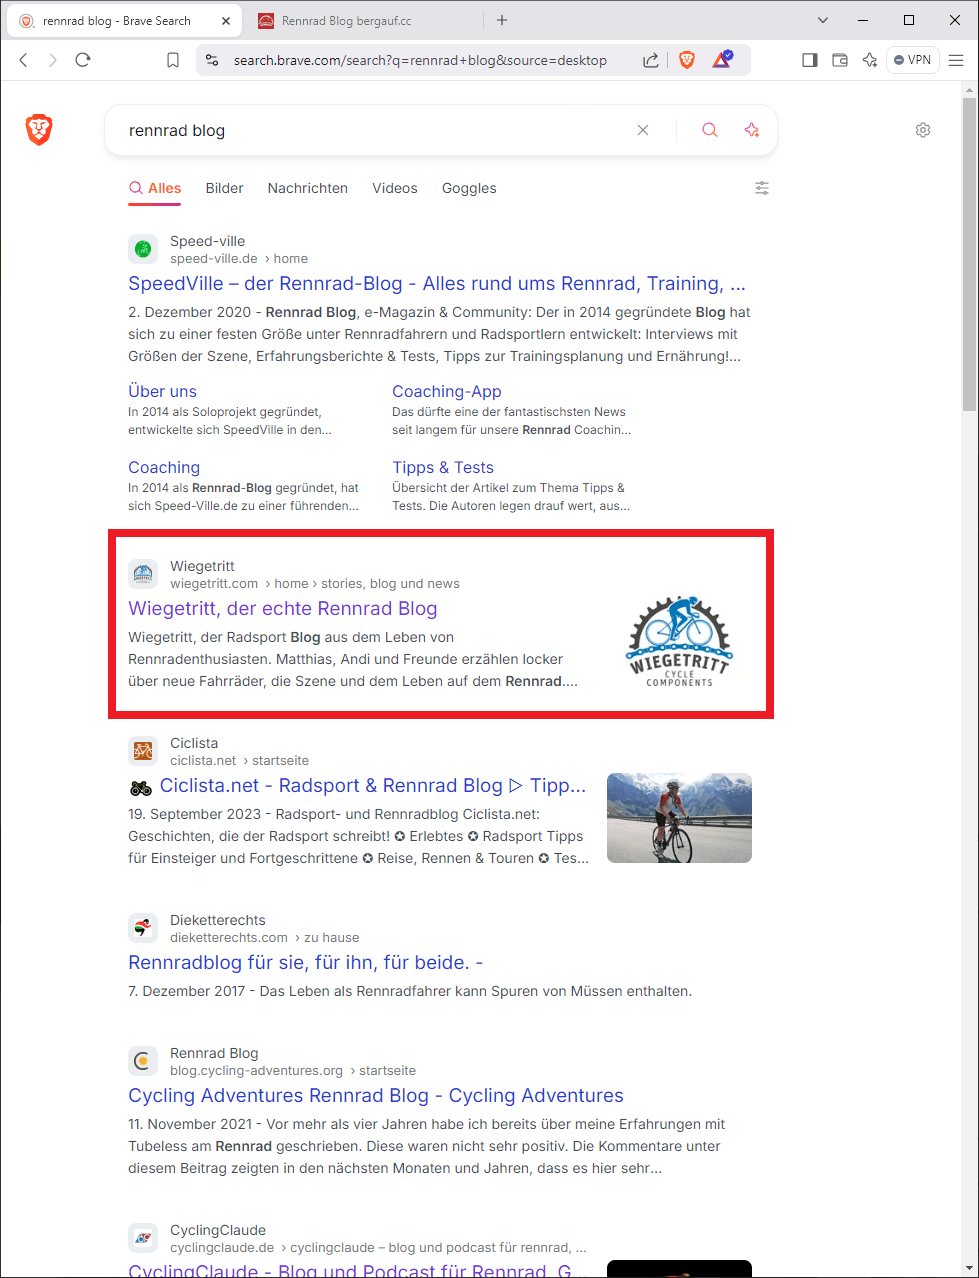The image size is (979, 1278).
Task: Open the browser hamburger menu
Action: pos(956,60)
